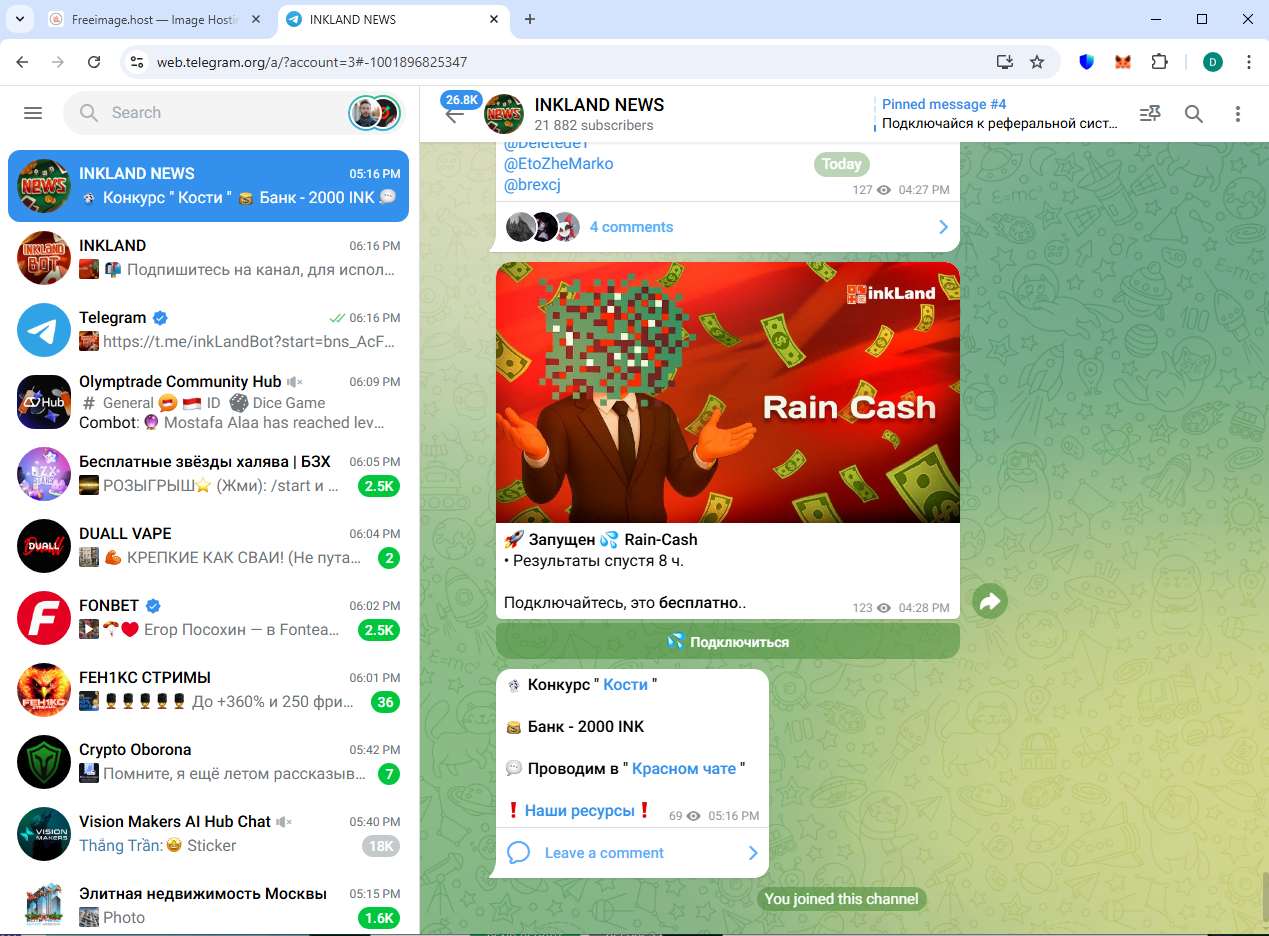
Task: Open the channel three-dot more menu
Action: coord(1238,114)
